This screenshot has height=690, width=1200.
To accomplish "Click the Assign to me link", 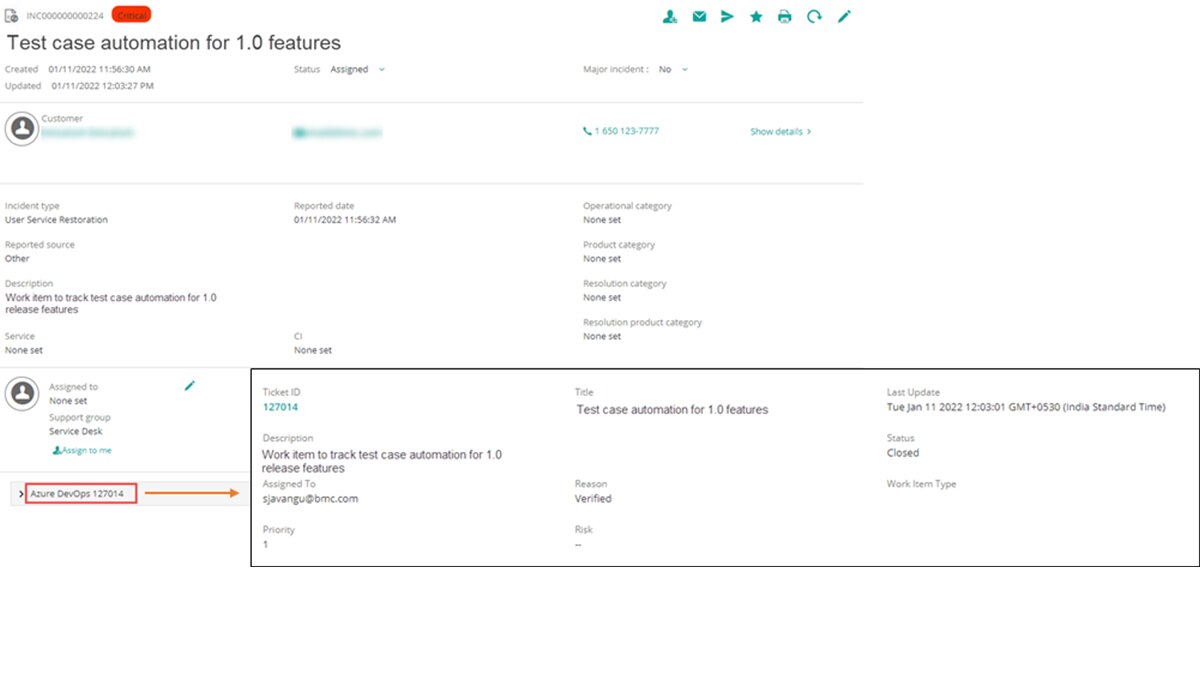I will (x=82, y=450).
